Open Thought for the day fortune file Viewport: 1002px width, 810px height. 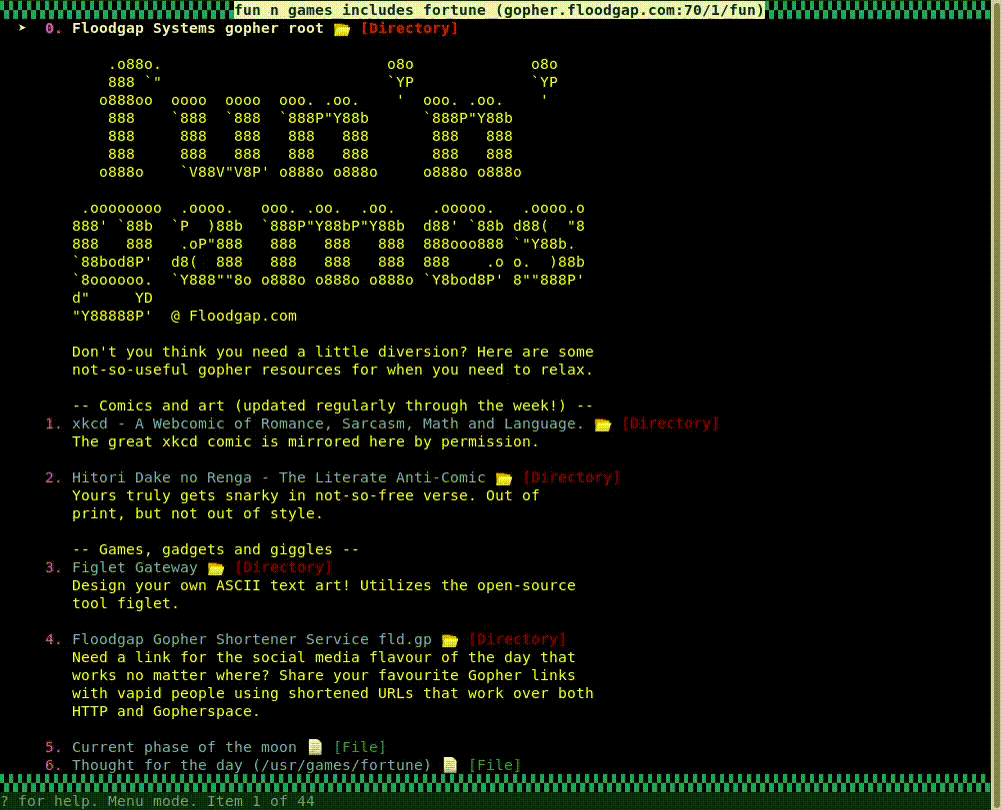pyautogui.click(x=251, y=765)
